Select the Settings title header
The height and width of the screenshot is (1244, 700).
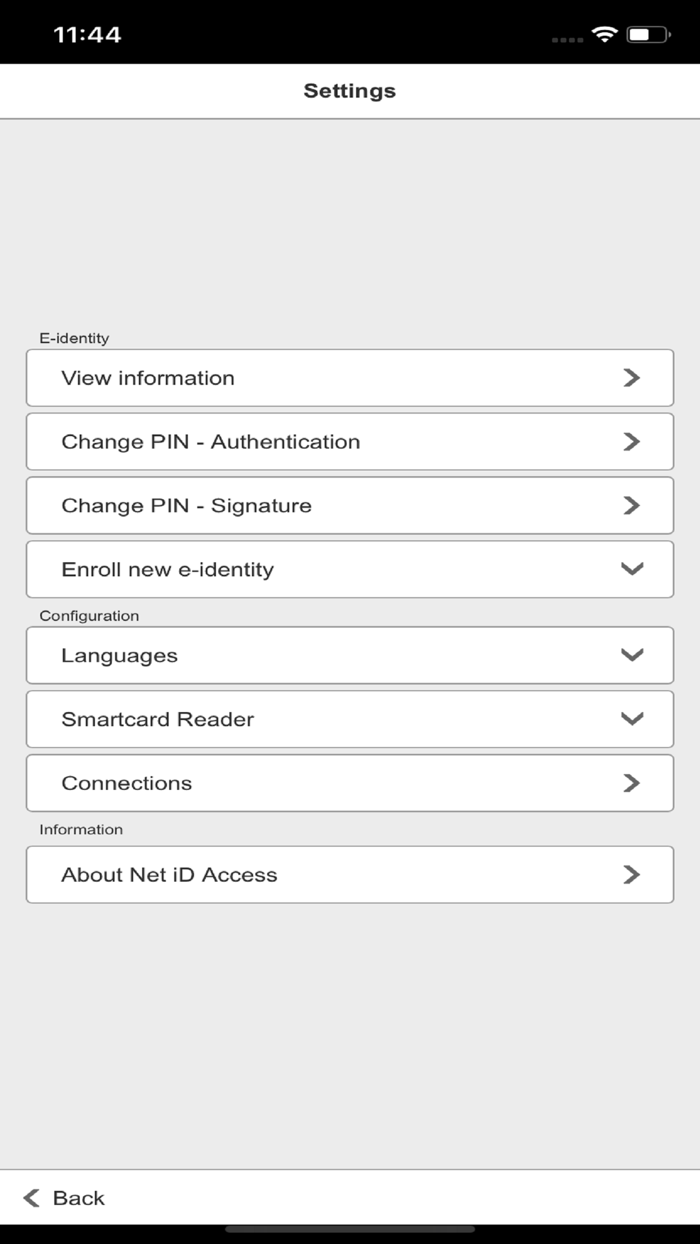(349, 90)
